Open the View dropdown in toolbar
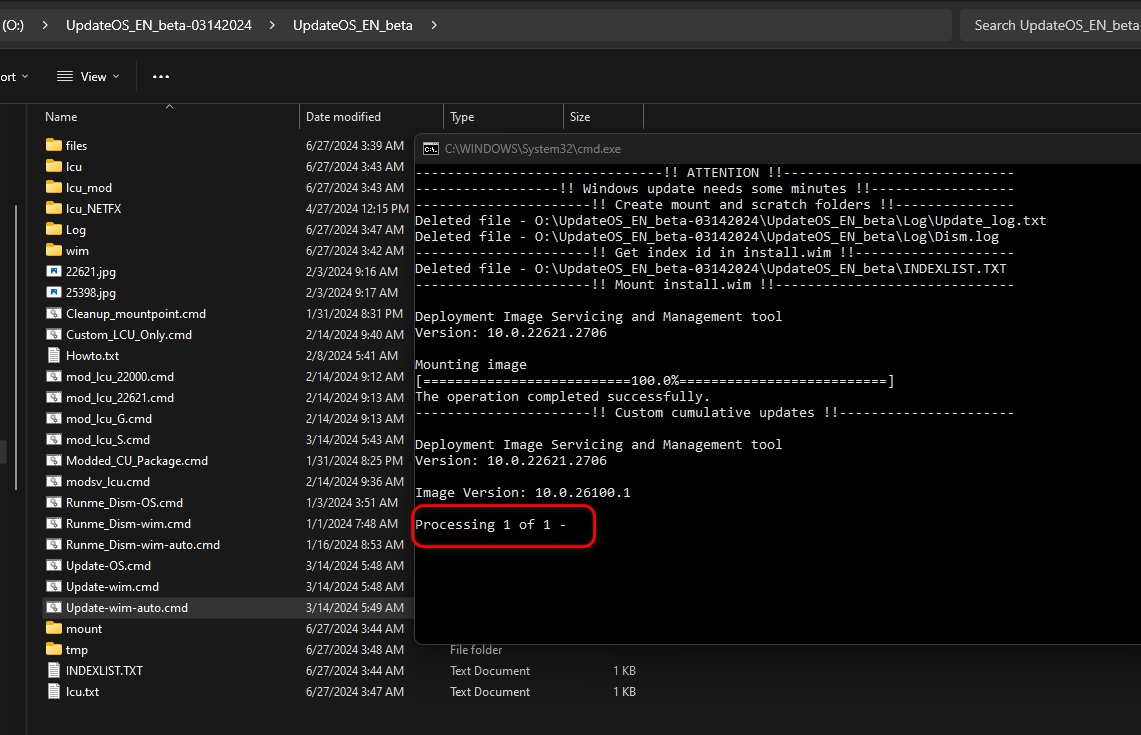Viewport: 1141px width, 735px height. (x=88, y=76)
